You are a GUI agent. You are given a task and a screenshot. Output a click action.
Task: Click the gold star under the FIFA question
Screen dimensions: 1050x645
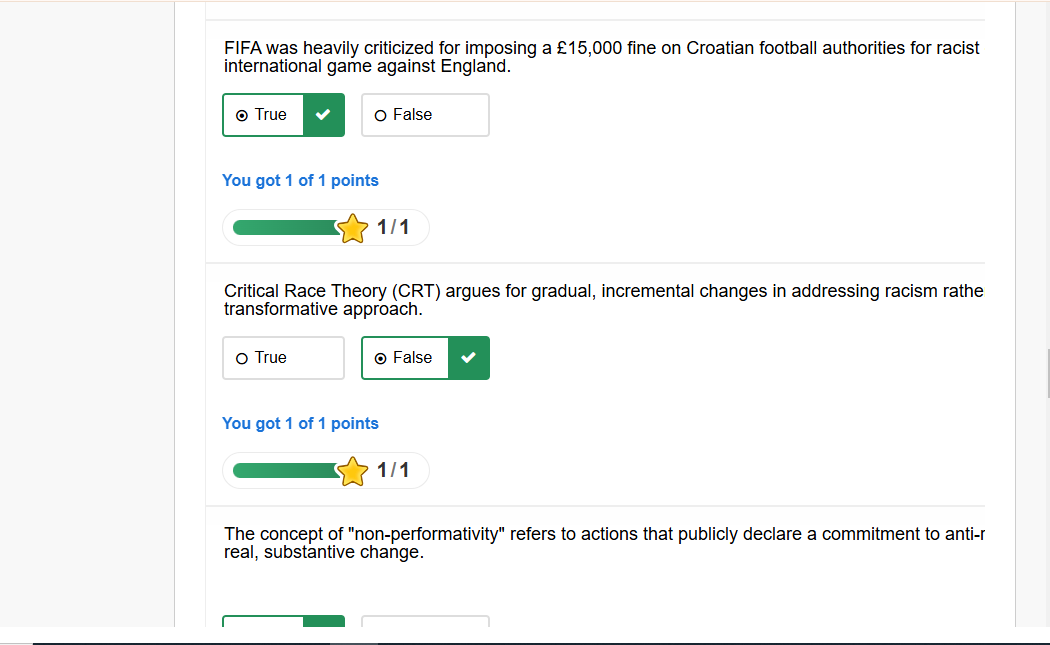click(352, 229)
